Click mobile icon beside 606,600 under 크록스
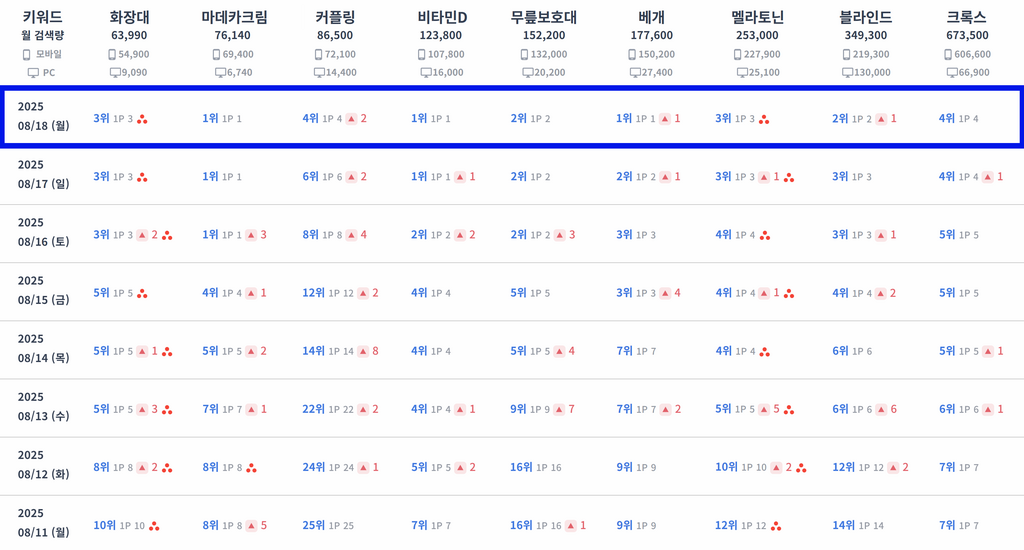The height and width of the screenshot is (550, 1024). (948, 54)
